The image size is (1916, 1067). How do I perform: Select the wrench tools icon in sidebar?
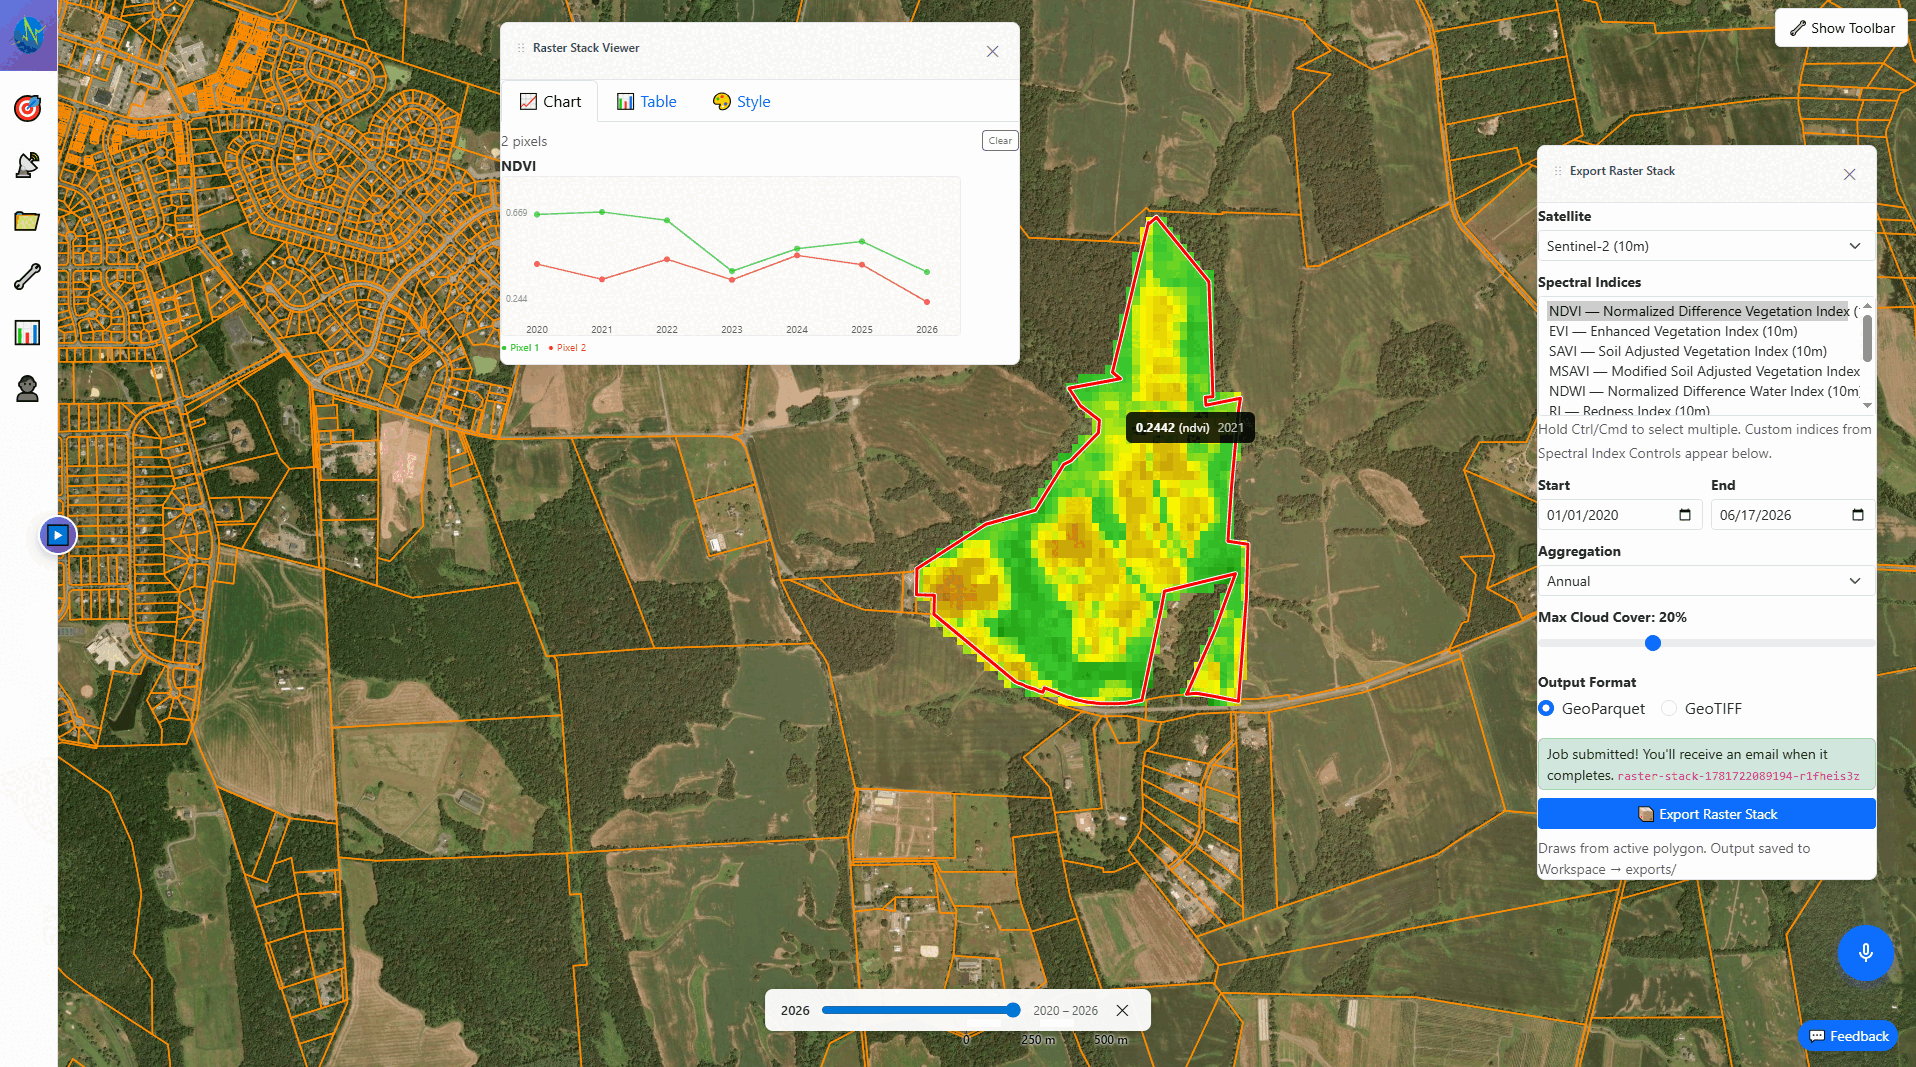click(28, 277)
